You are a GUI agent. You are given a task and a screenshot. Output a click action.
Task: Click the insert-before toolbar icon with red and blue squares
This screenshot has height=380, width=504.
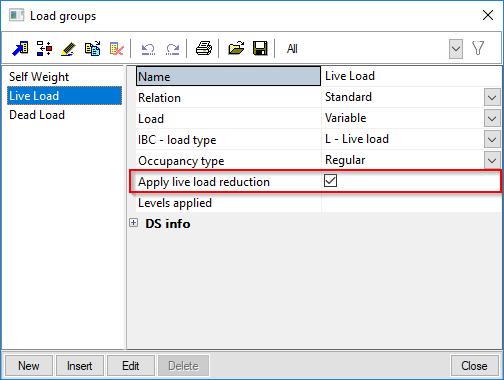tap(44, 49)
